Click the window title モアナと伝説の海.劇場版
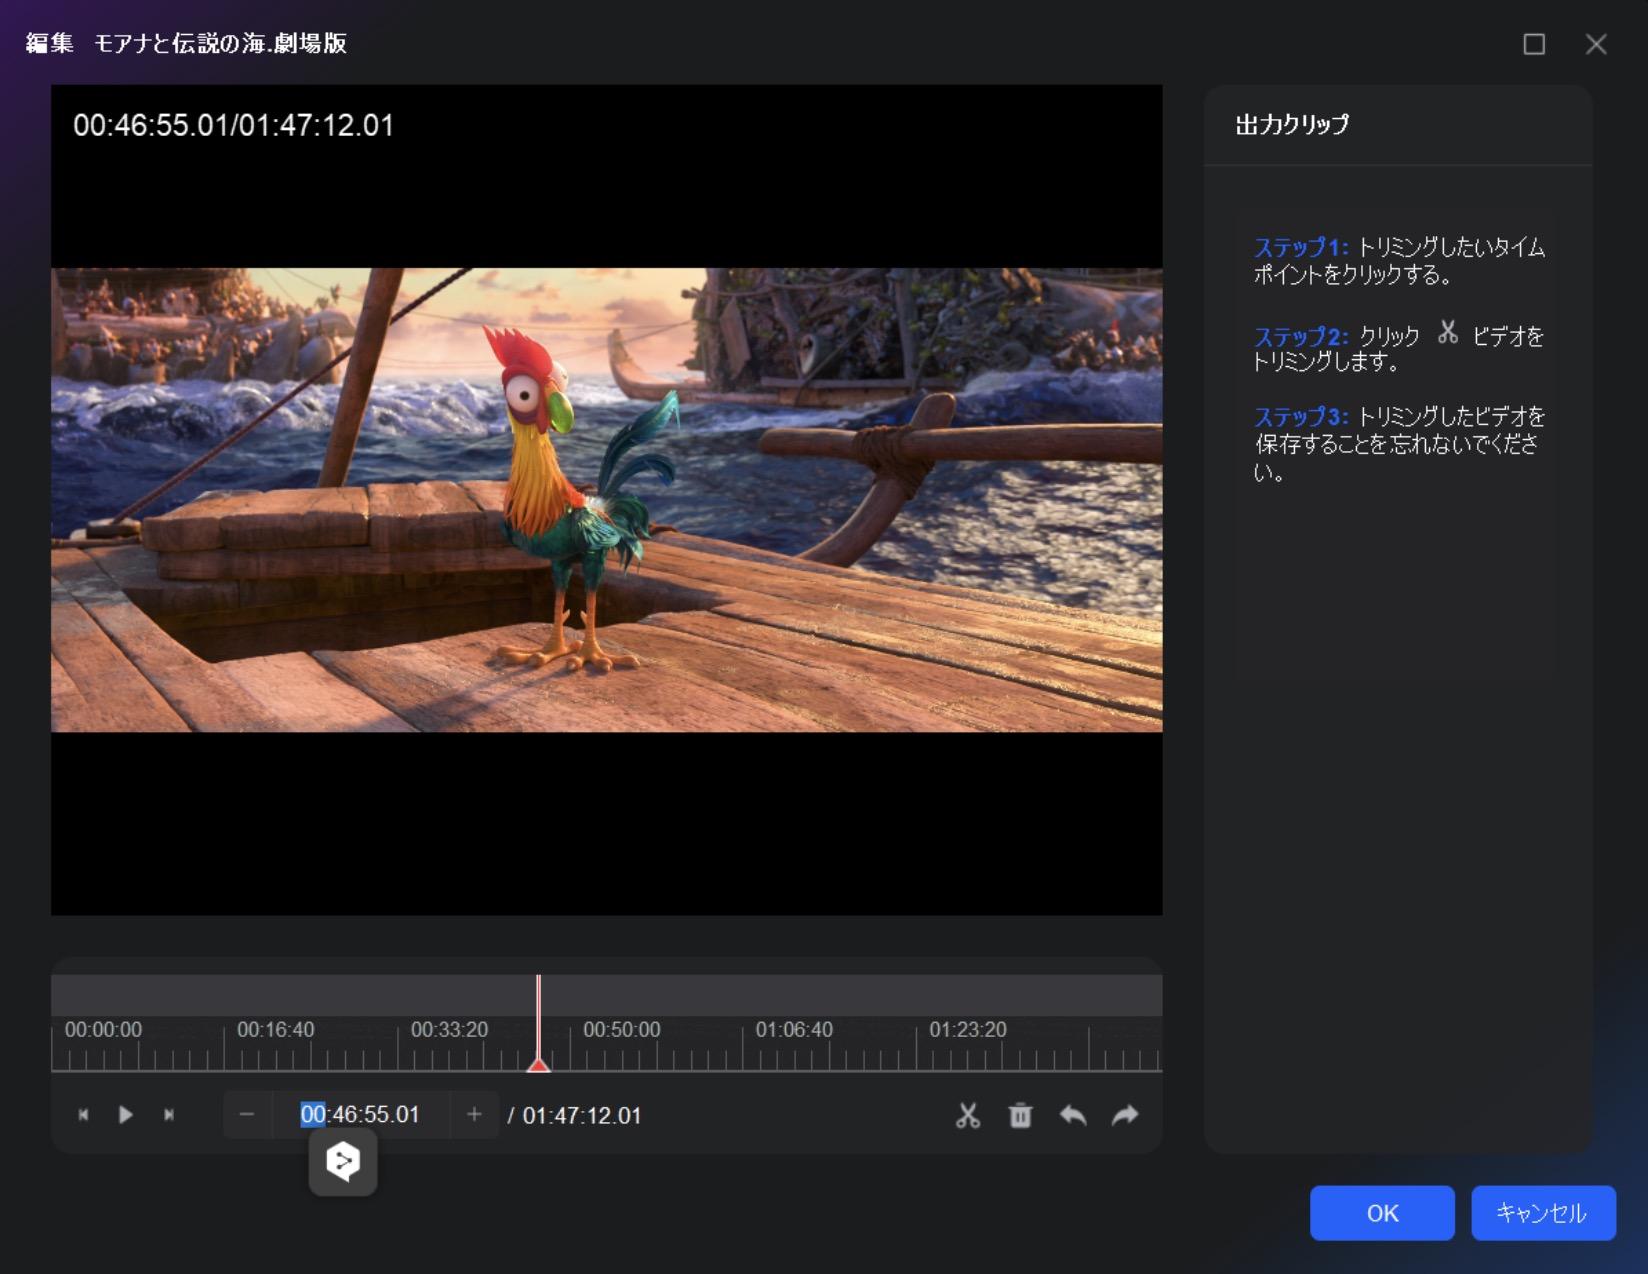The height and width of the screenshot is (1274, 1648). [x=220, y=43]
